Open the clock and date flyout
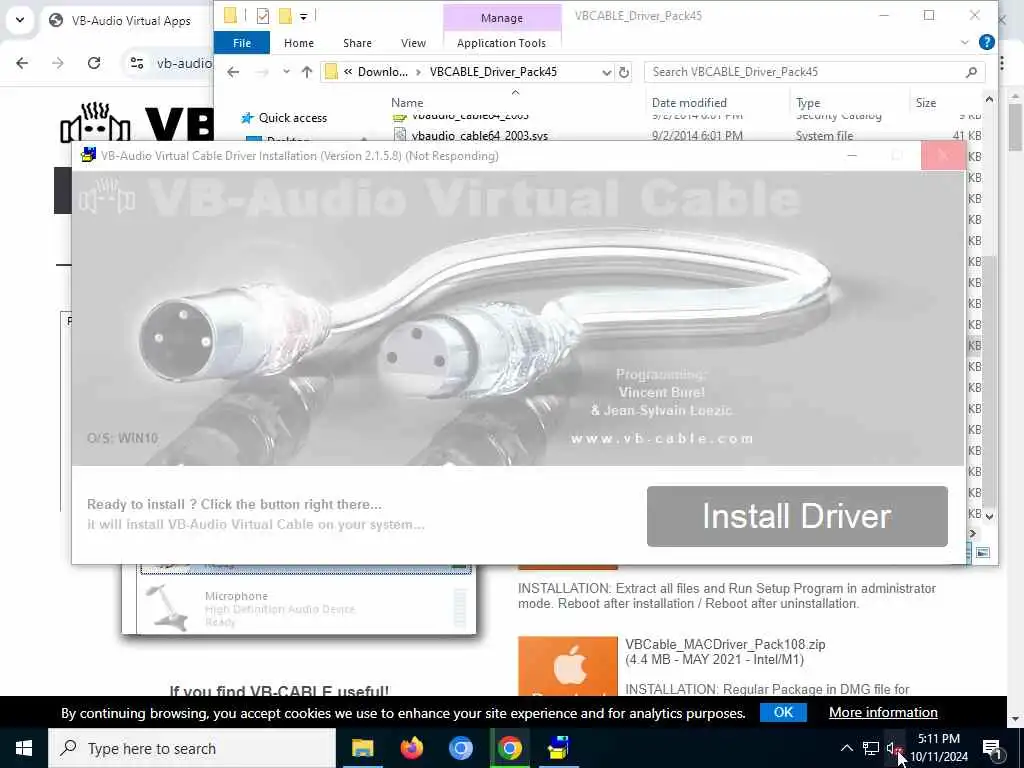This screenshot has width=1024, height=768. (x=938, y=748)
